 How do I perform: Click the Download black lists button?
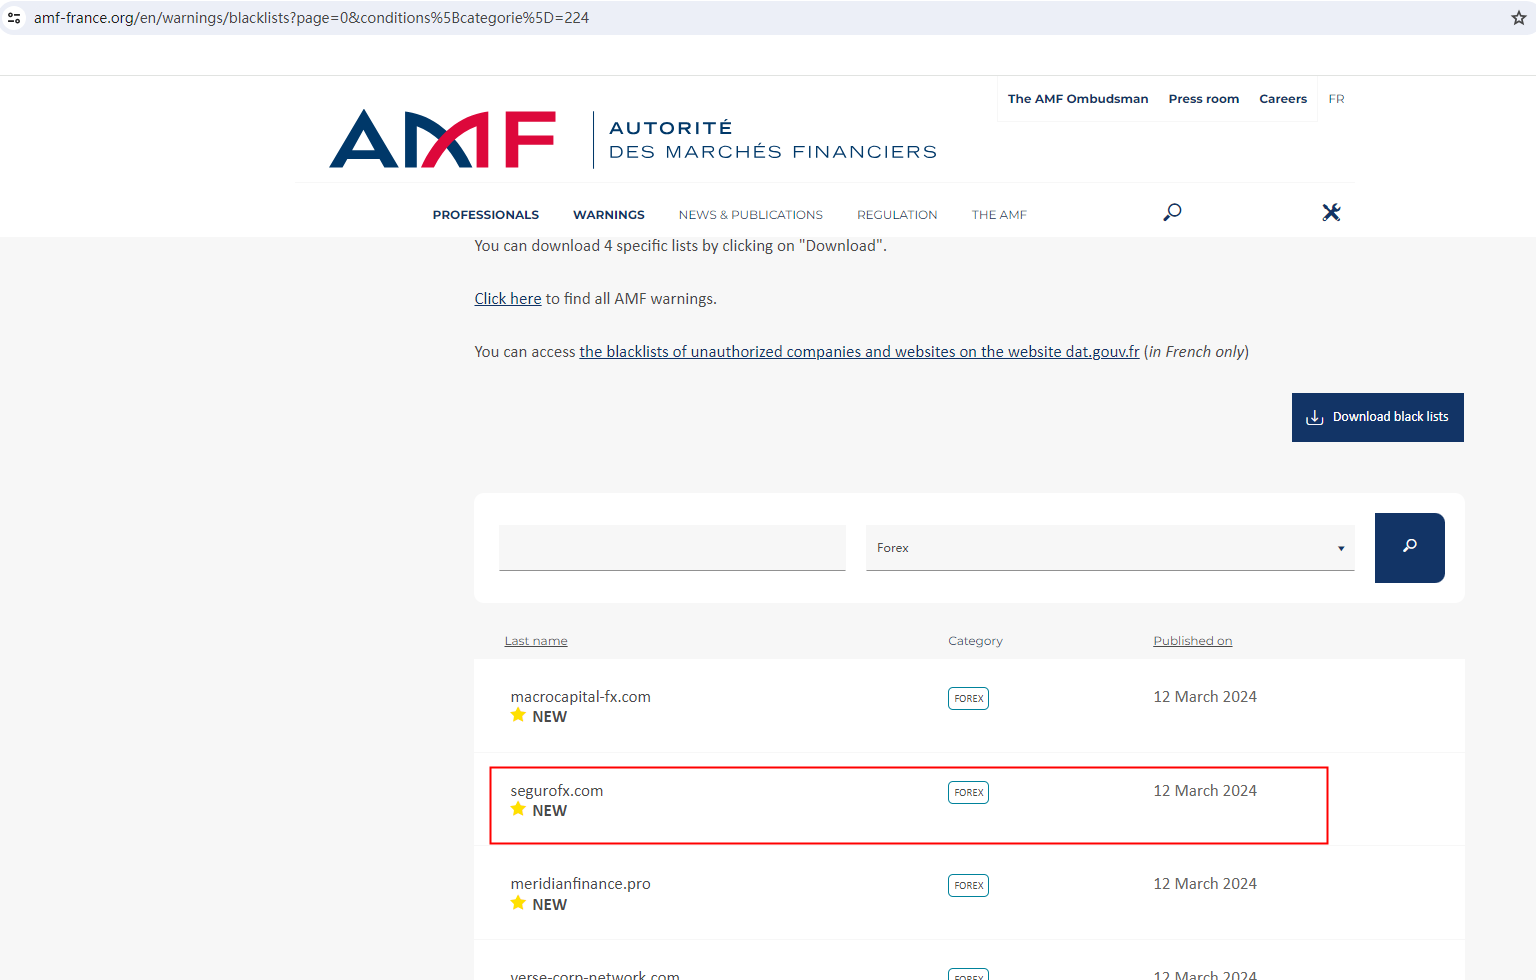click(1377, 417)
